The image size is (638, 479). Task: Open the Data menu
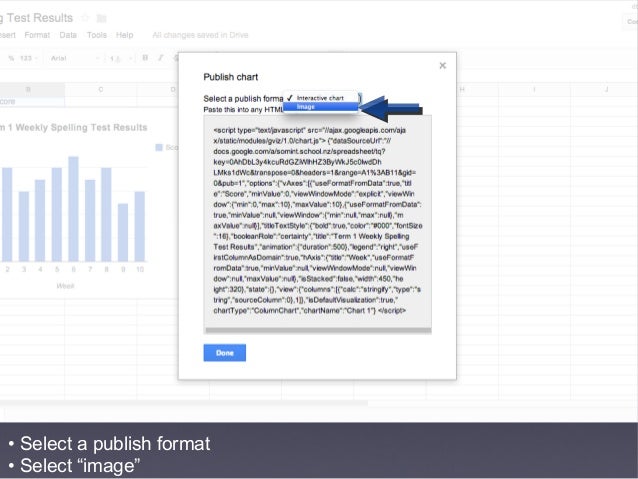point(68,35)
